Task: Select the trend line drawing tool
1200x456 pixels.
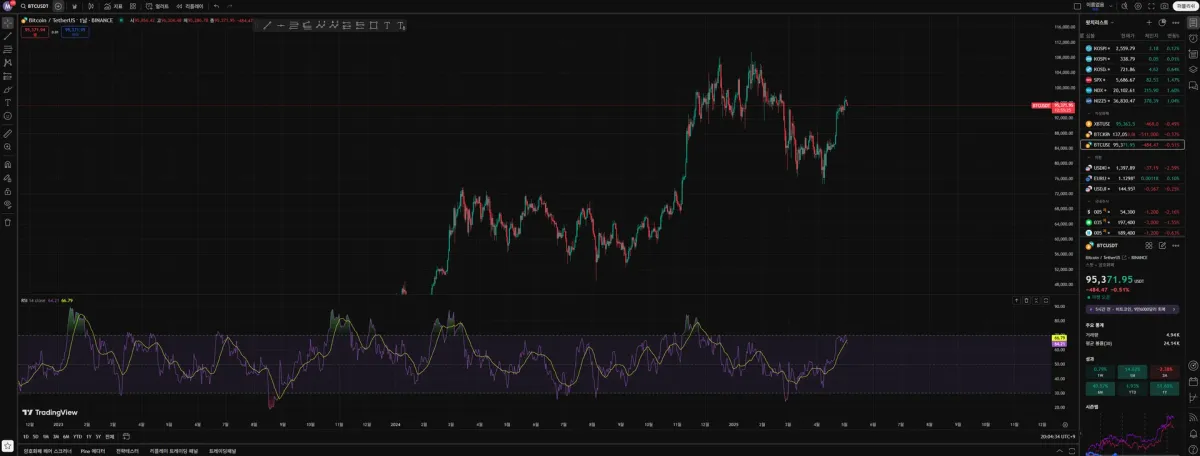Action: coord(7,35)
